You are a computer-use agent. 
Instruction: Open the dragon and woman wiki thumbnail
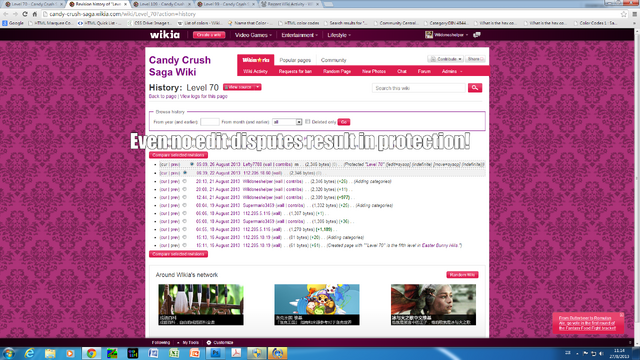coord(433,304)
